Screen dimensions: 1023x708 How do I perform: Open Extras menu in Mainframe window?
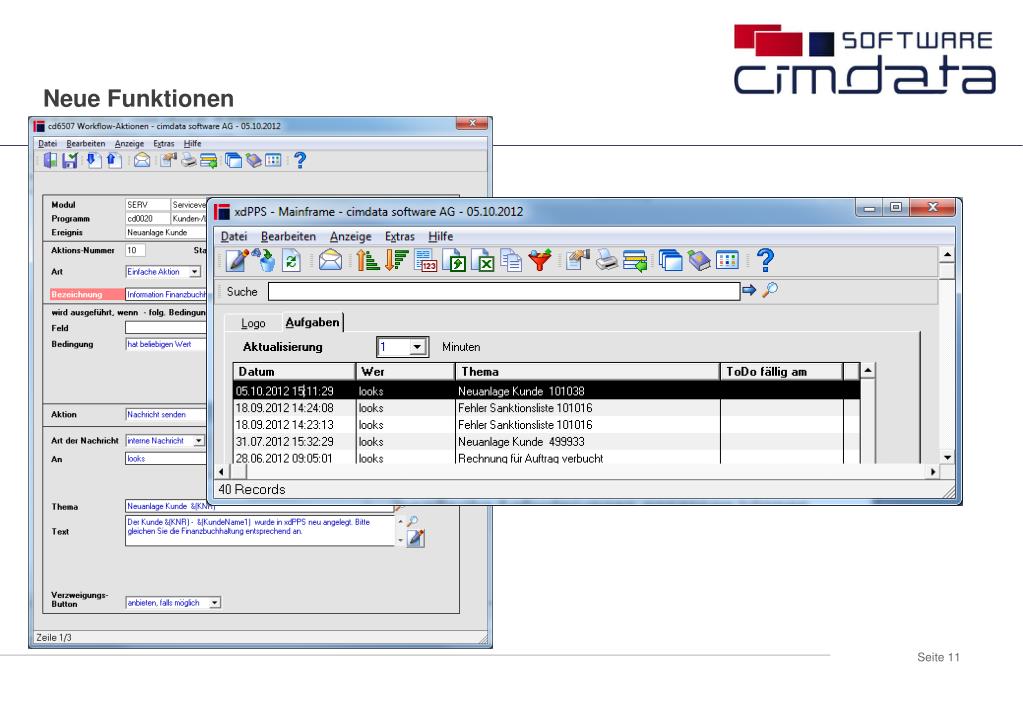pos(399,236)
